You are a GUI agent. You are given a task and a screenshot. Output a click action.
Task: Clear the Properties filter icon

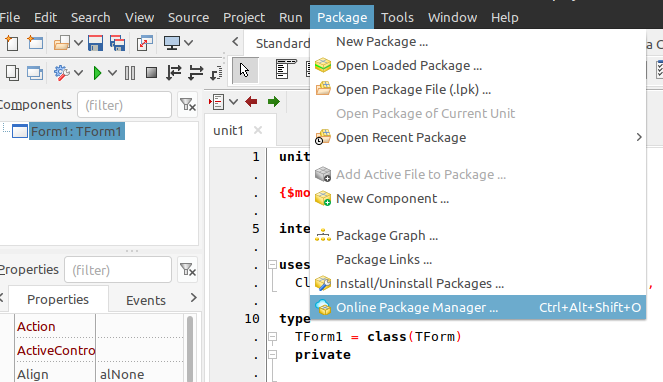coord(187,269)
